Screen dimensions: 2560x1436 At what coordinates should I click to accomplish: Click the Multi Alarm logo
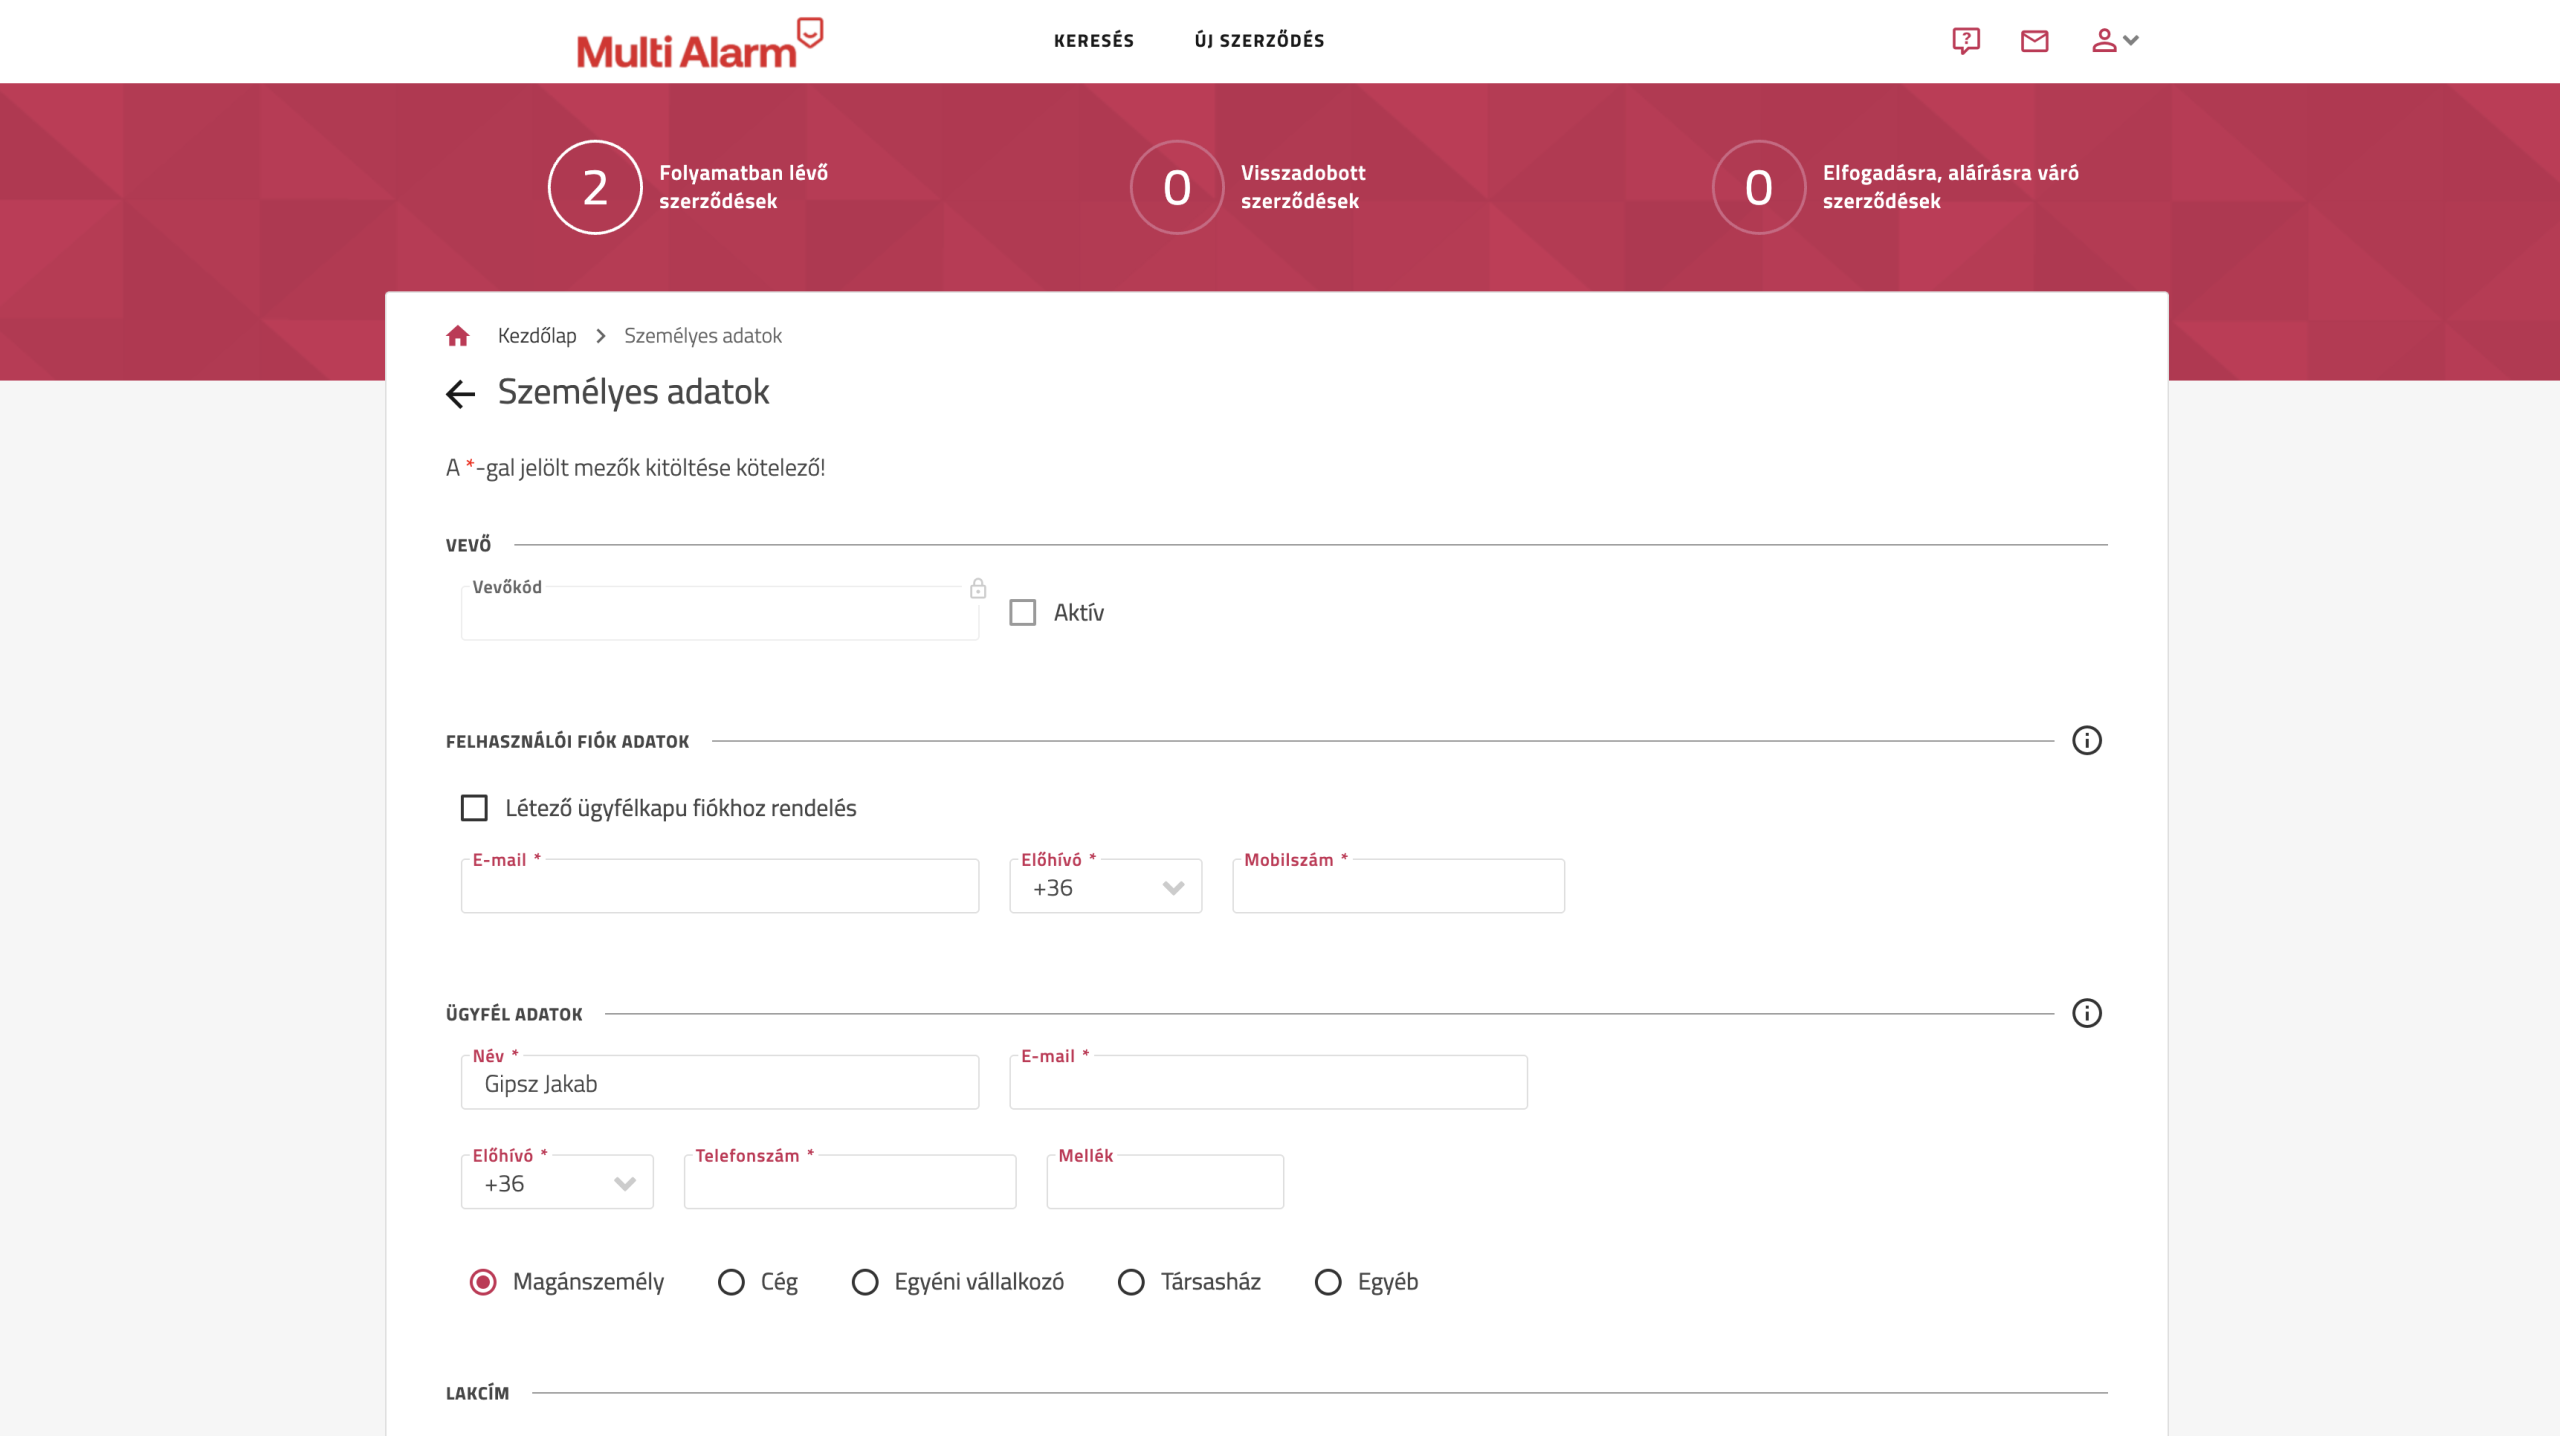(x=698, y=44)
